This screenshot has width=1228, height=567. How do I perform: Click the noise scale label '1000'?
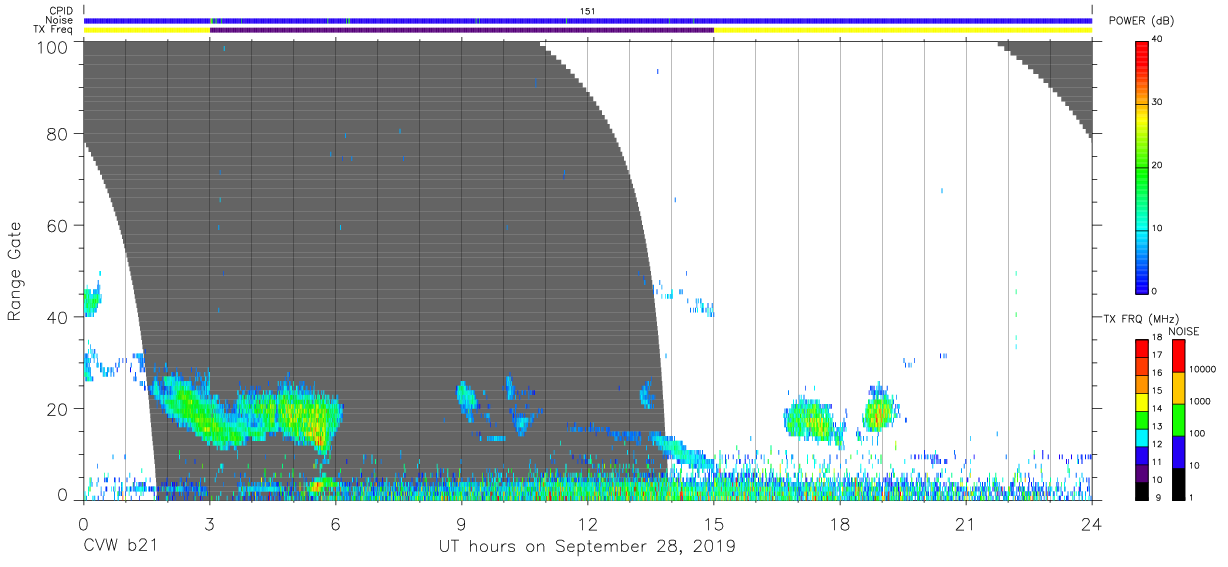pos(1198,401)
